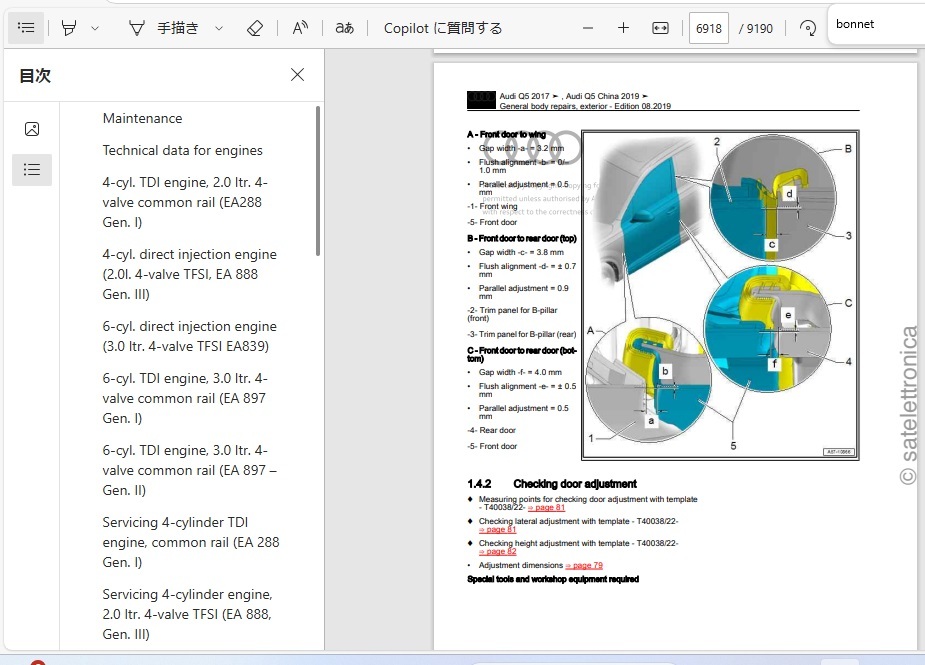Open 6-cyl. direct injection engine EA839 entry
This screenshot has width=925, height=665.
coord(189,336)
